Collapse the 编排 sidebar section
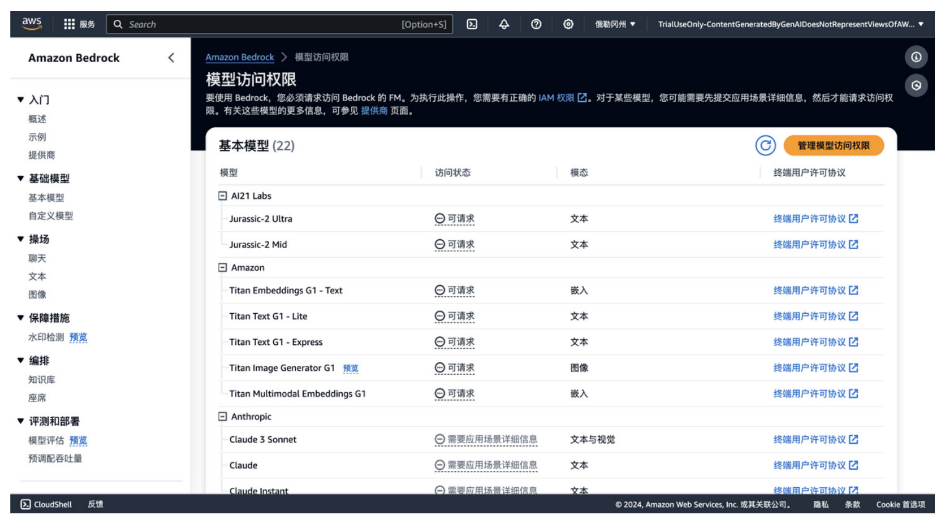 21,360
